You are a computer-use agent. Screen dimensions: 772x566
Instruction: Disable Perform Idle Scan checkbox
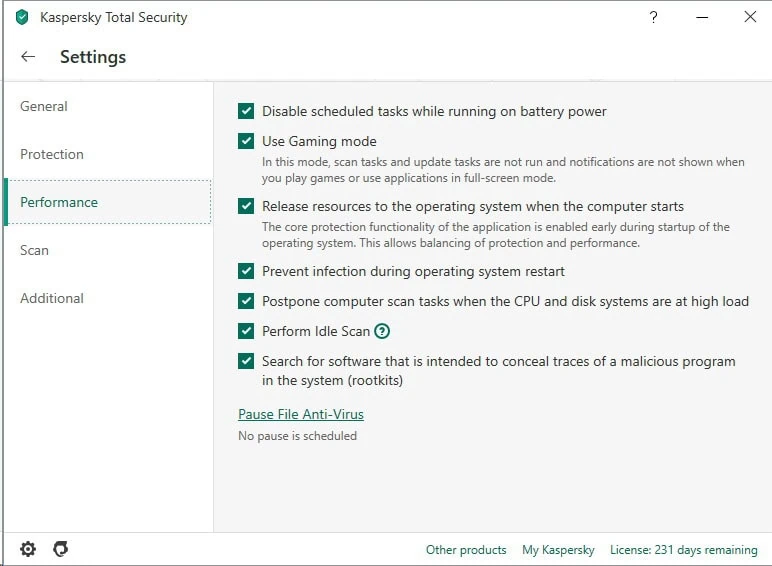[246, 331]
